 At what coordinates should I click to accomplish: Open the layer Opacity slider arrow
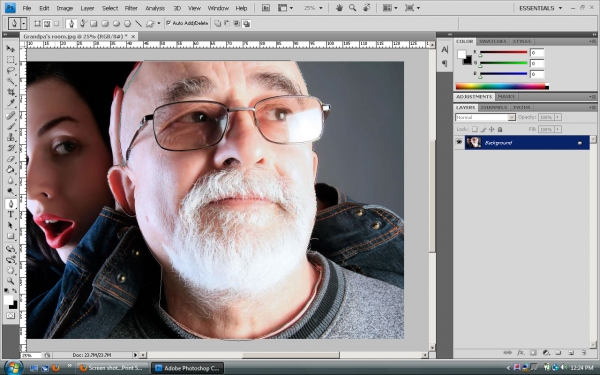tap(558, 117)
